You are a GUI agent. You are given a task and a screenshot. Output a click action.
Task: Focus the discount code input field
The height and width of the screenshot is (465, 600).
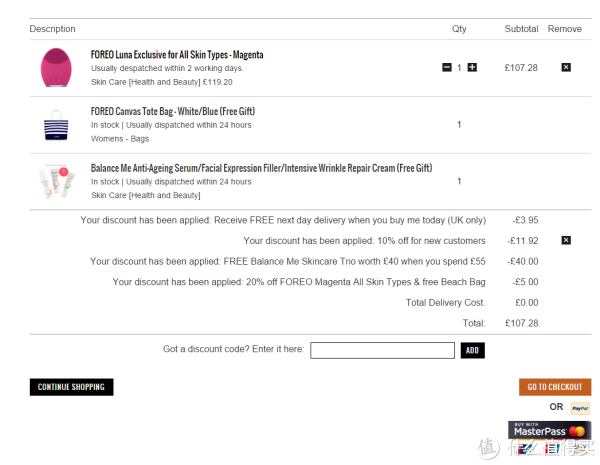pos(382,350)
